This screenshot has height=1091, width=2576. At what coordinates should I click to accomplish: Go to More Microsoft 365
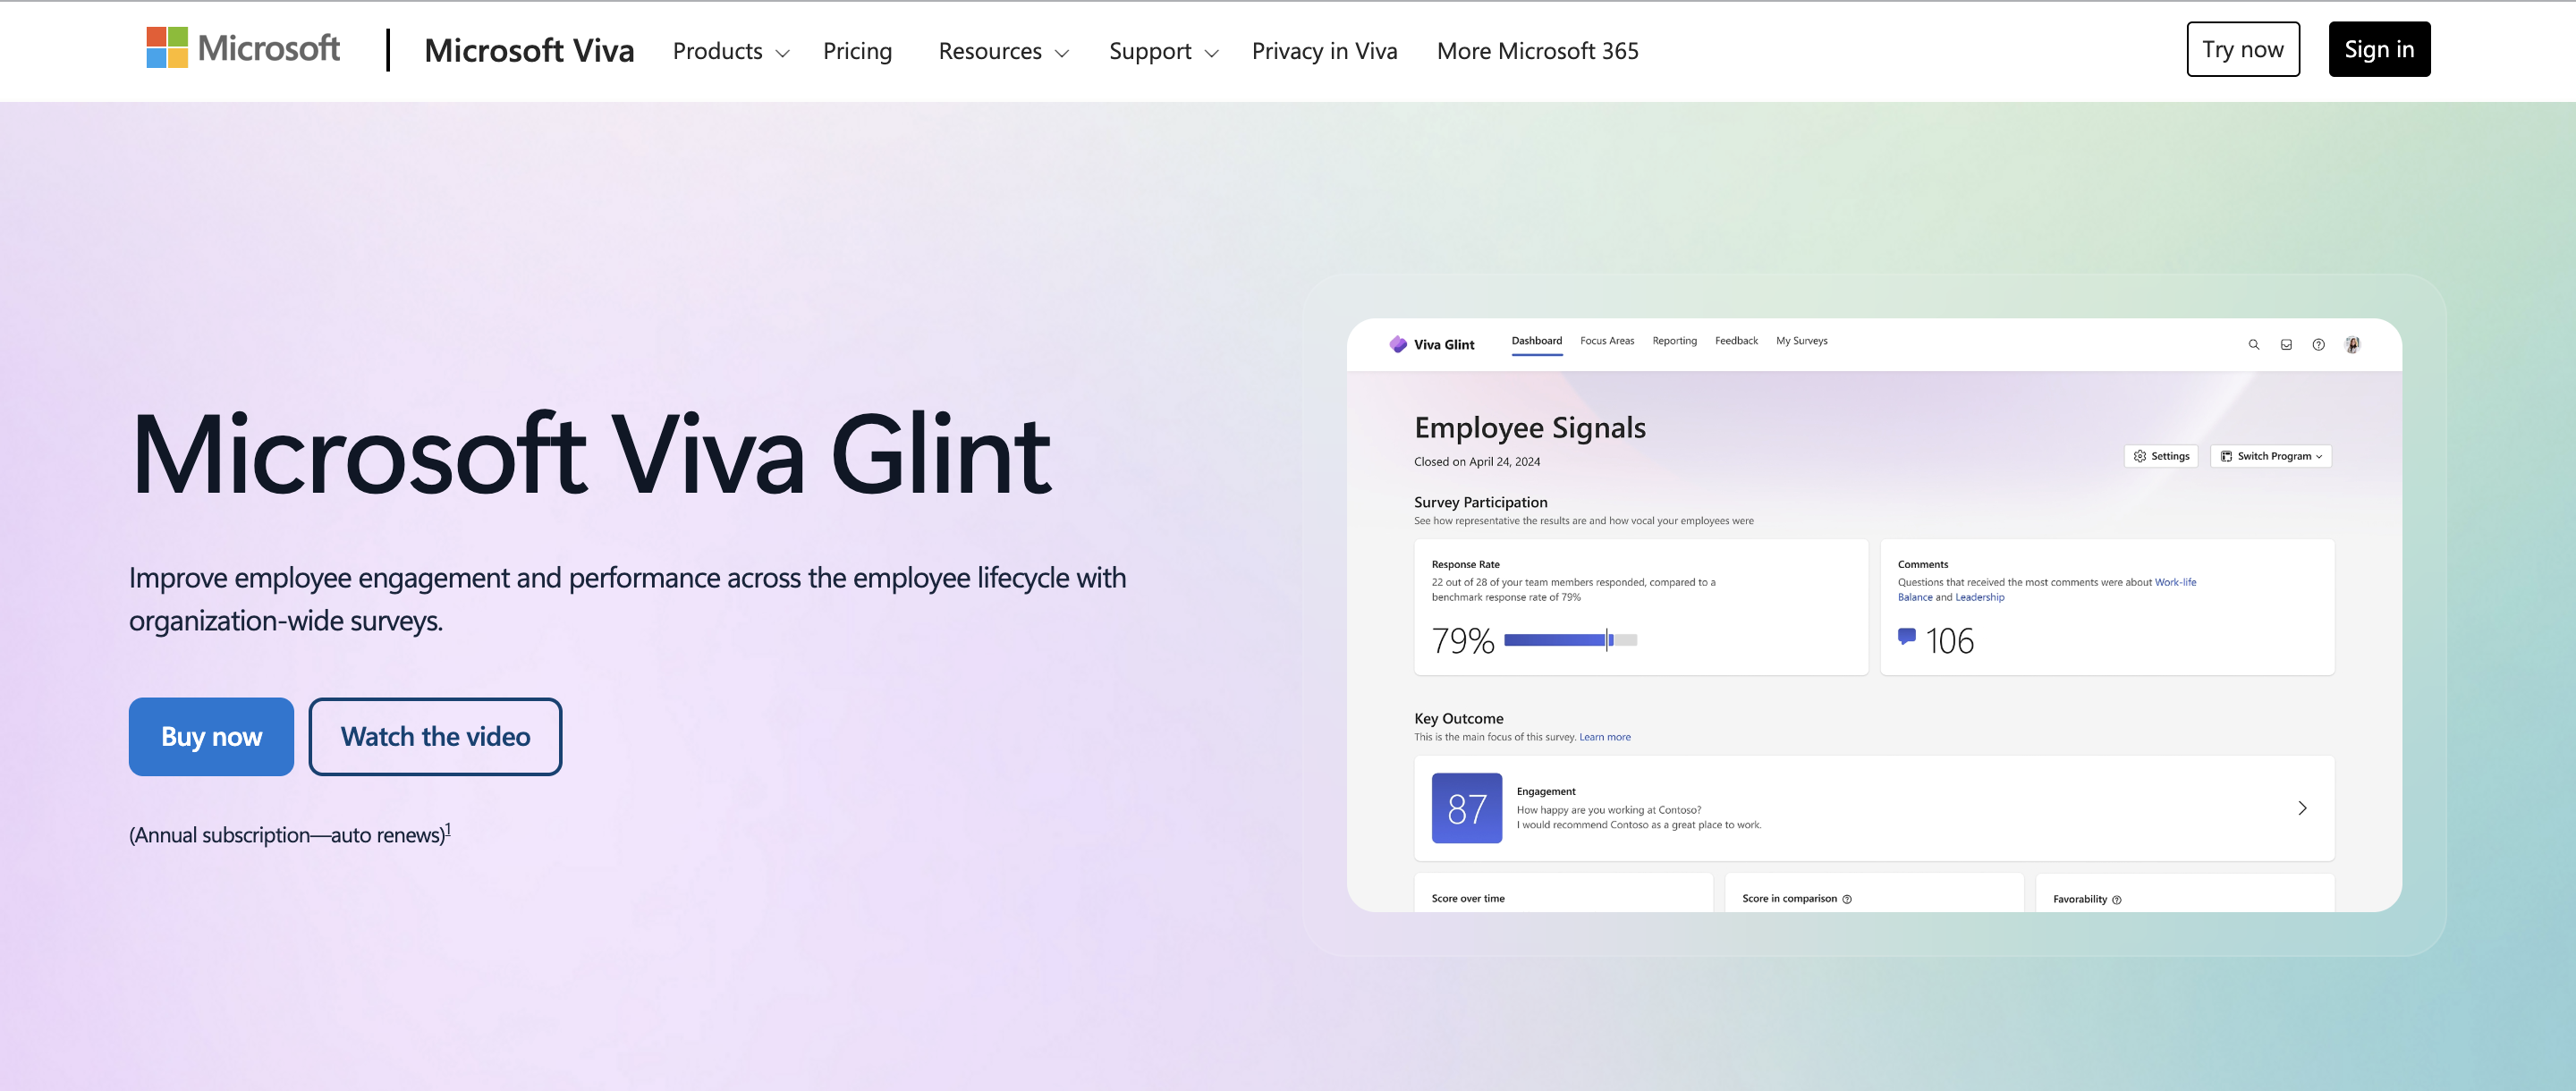coord(1537,51)
